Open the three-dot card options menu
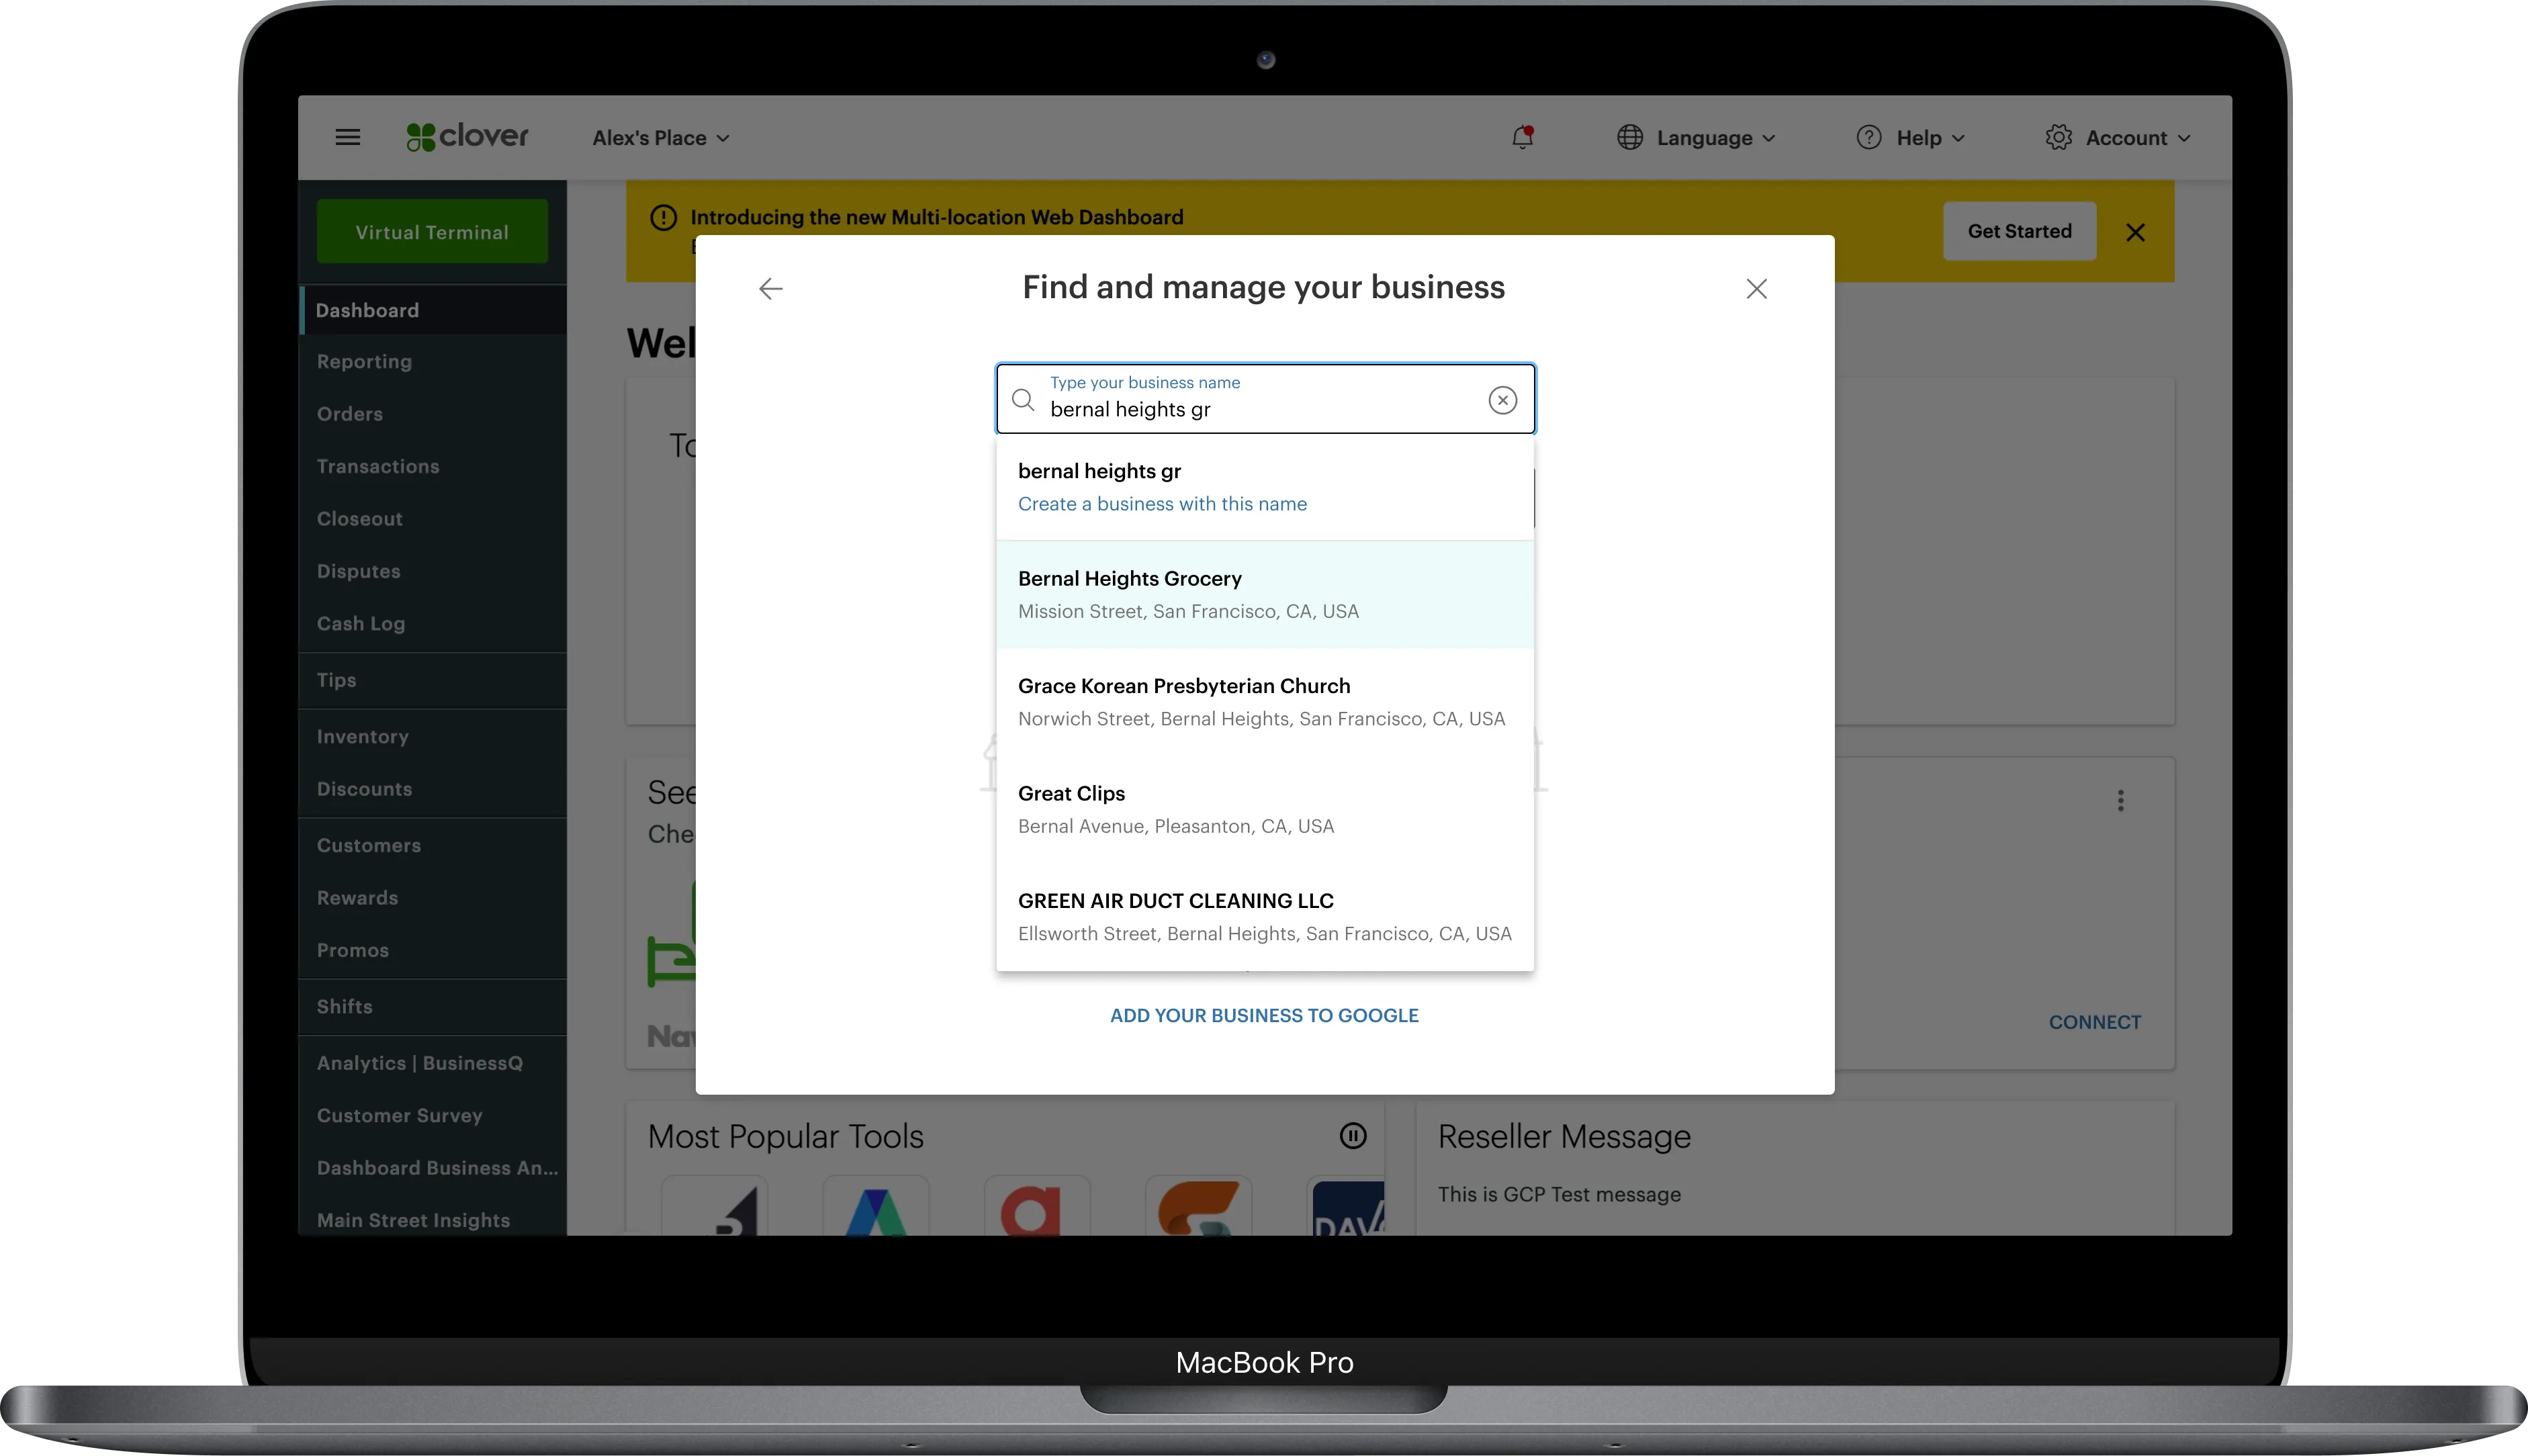The height and width of the screenshot is (1456, 2528). coord(2120,800)
